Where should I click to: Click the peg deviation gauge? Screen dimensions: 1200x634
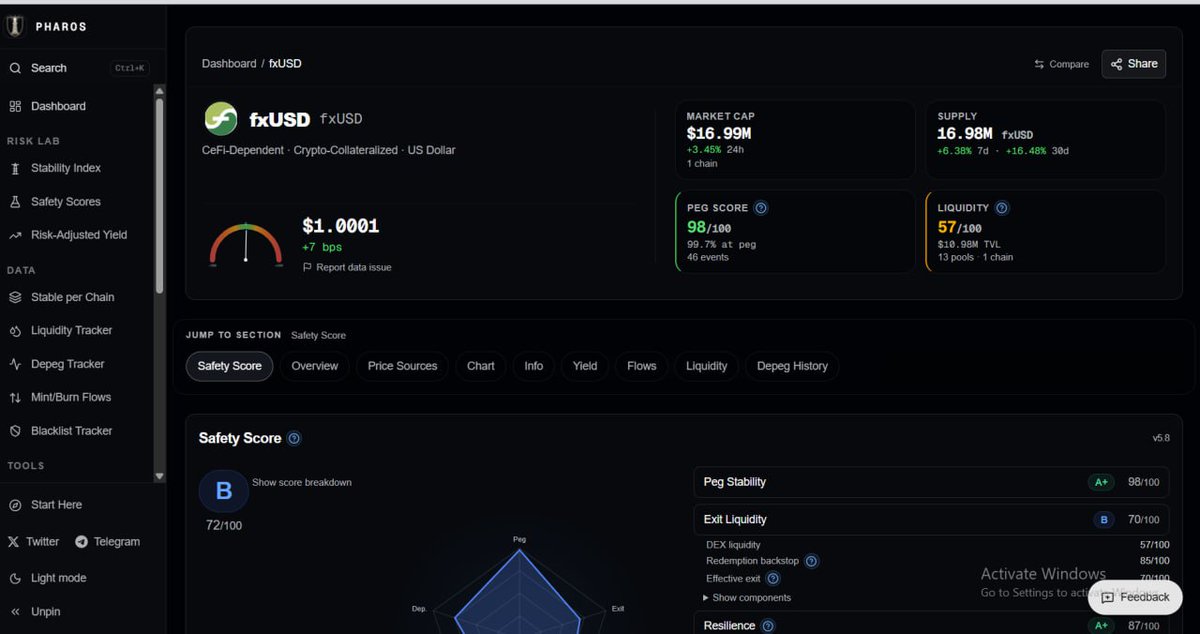246,246
